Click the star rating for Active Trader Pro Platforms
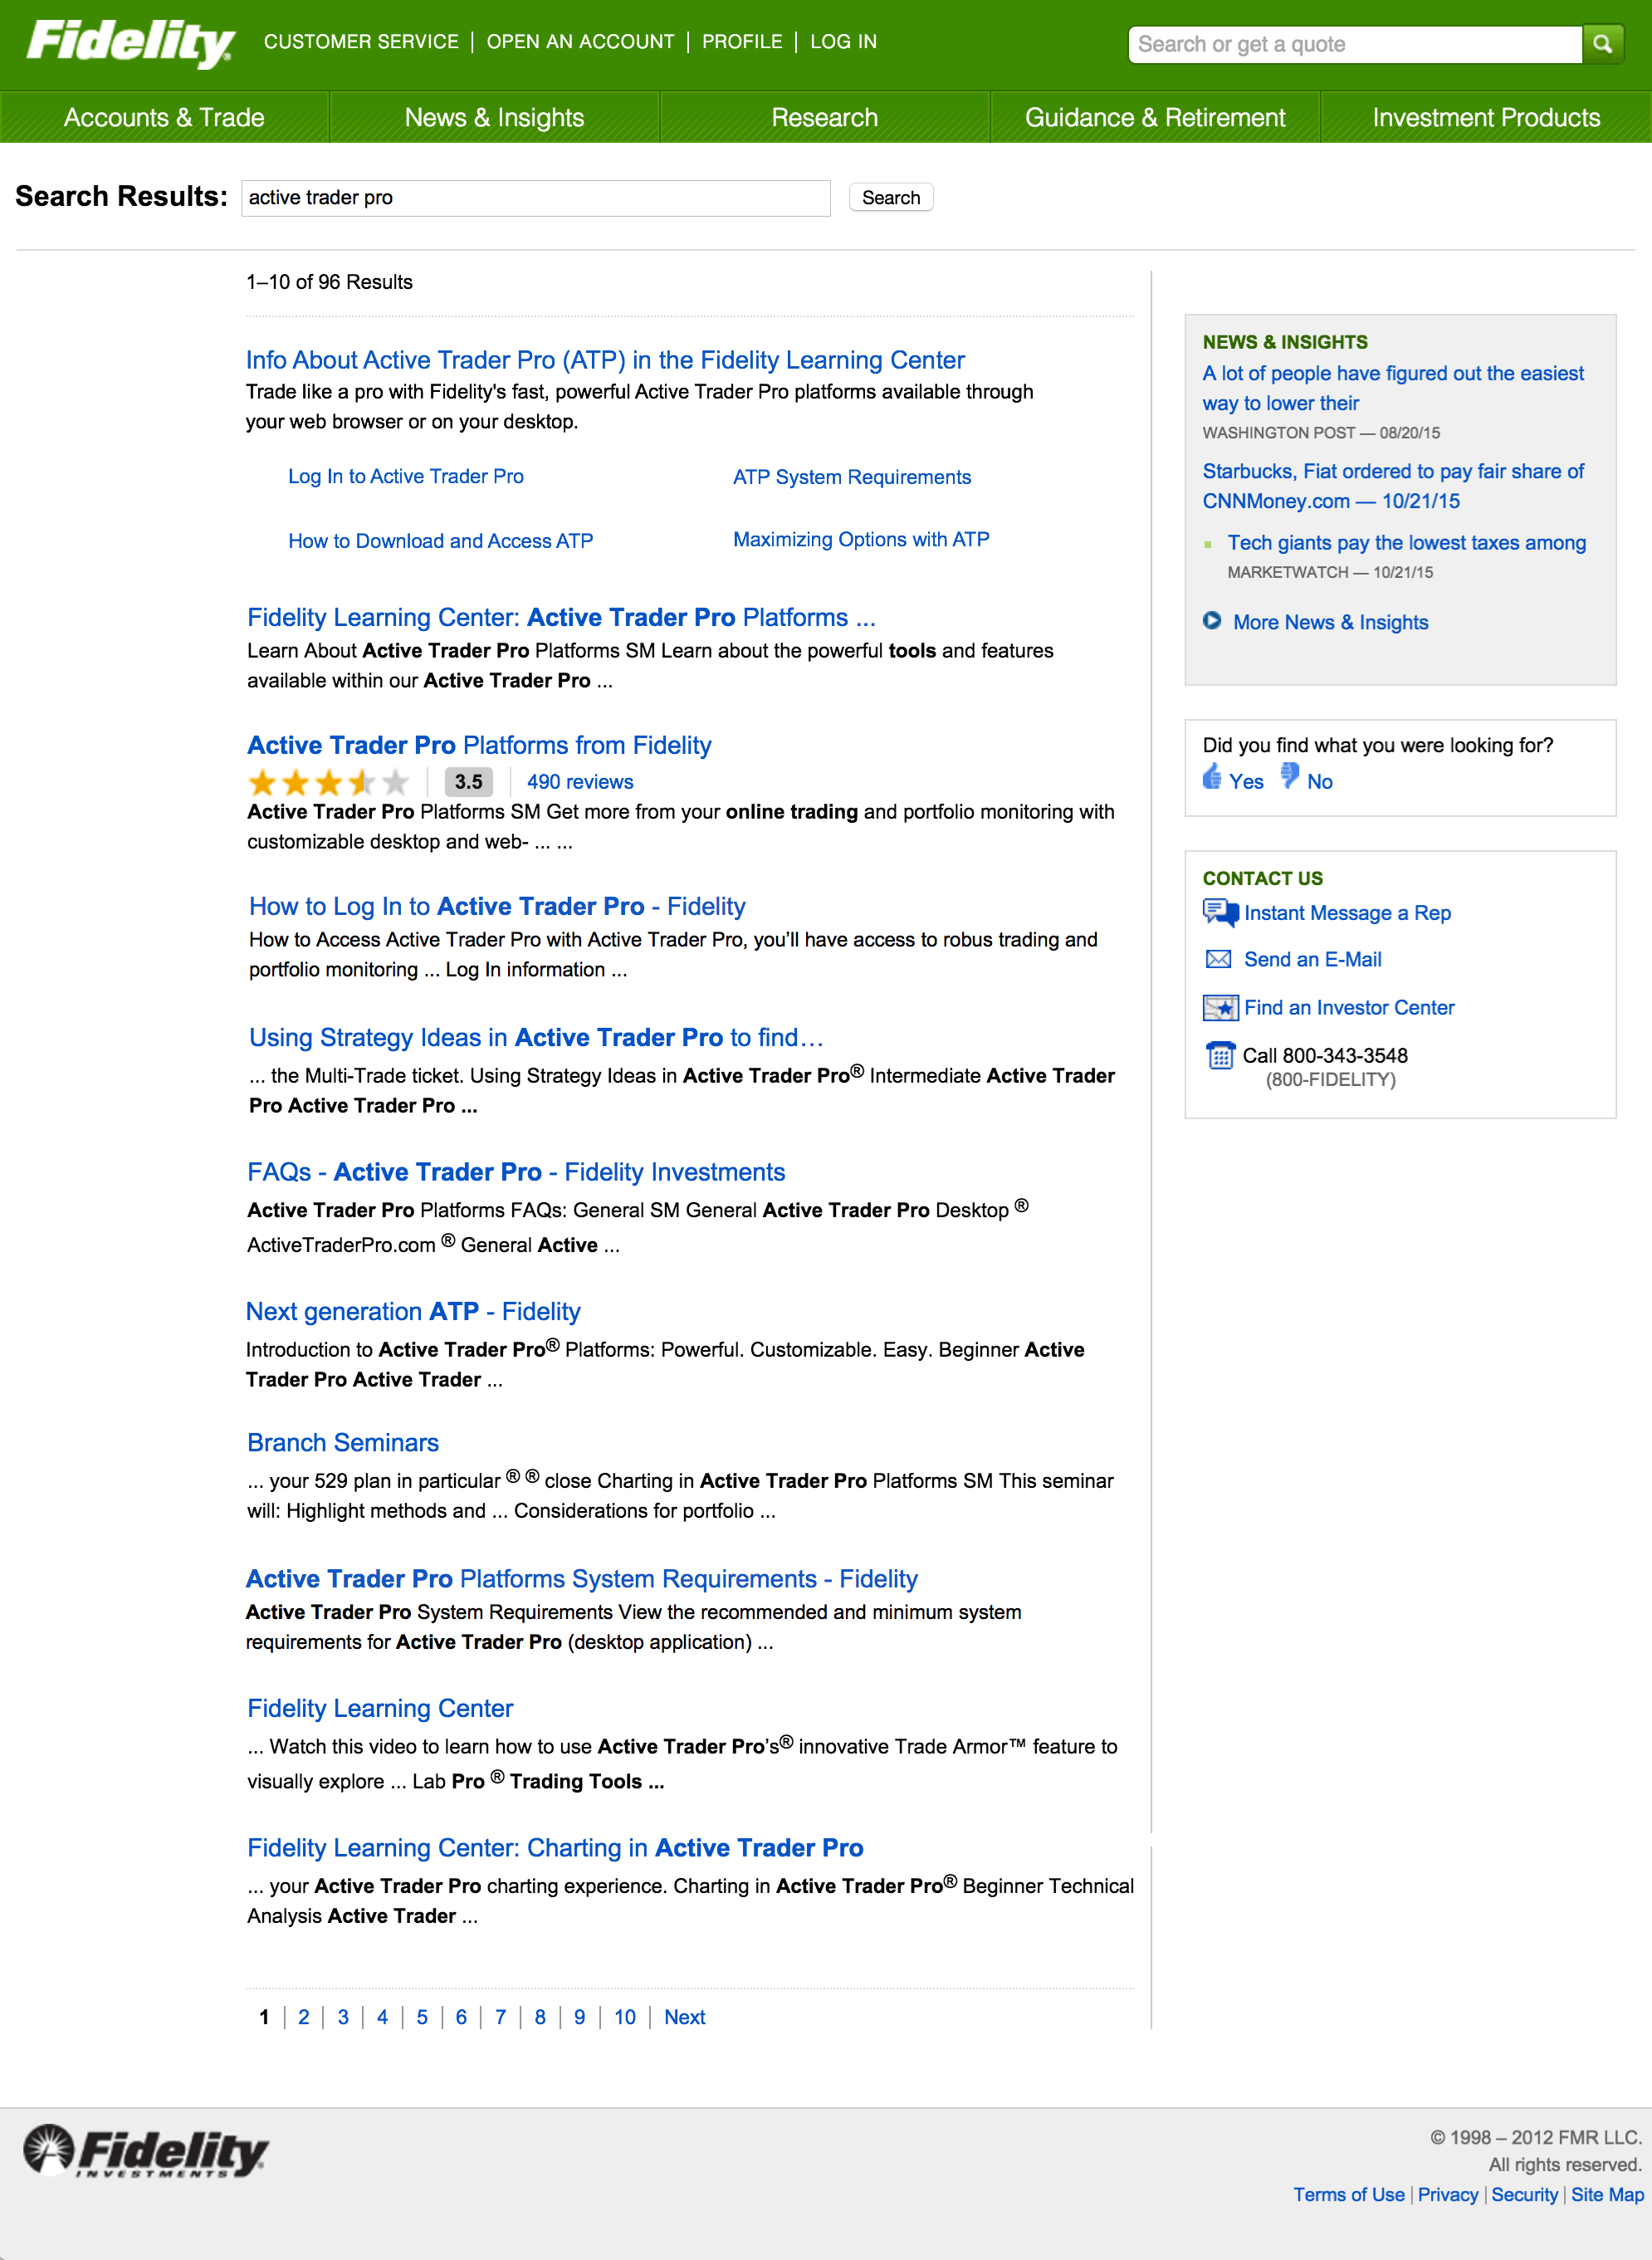 [x=329, y=782]
